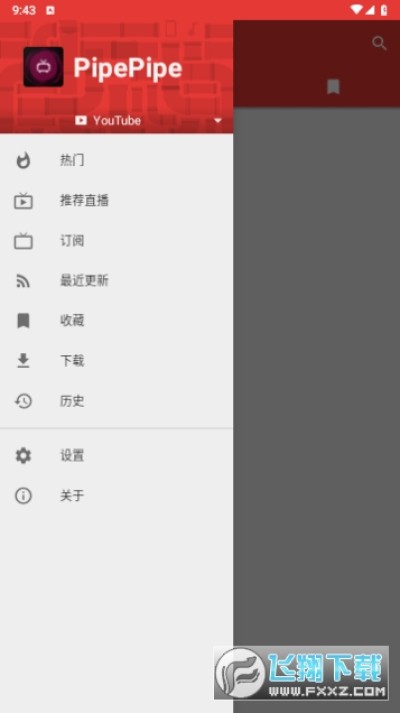Tap the PipePipe app logo thumbnail
The width and height of the screenshot is (400, 713).
pyautogui.click(x=43, y=66)
